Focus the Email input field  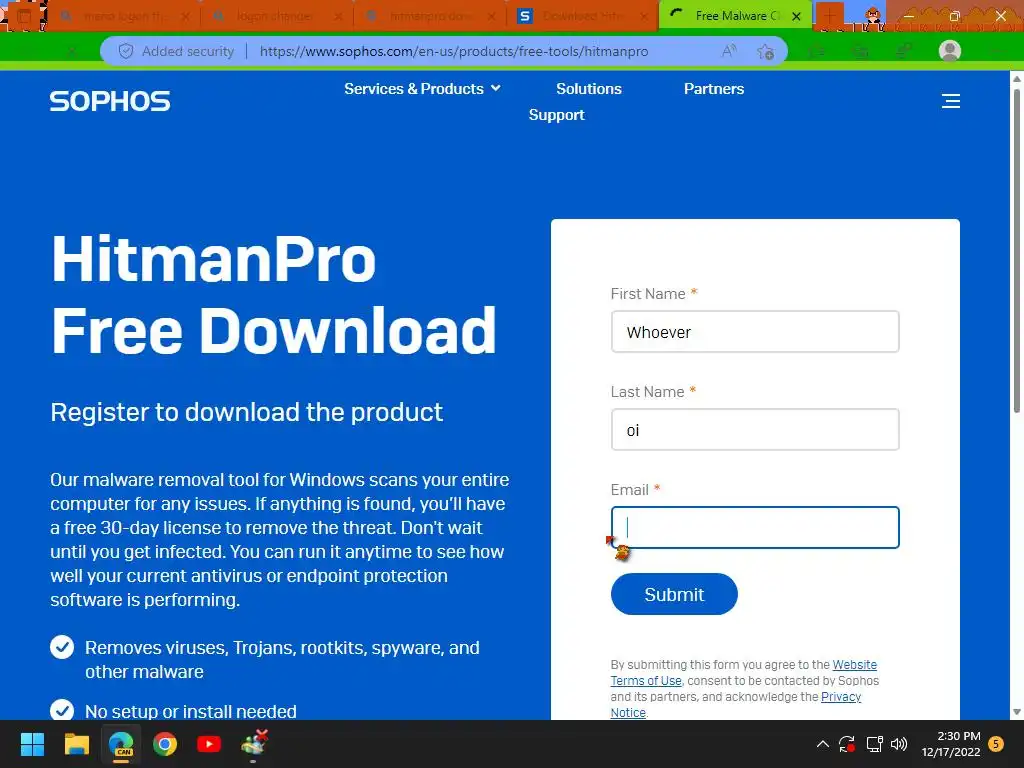point(755,528)
